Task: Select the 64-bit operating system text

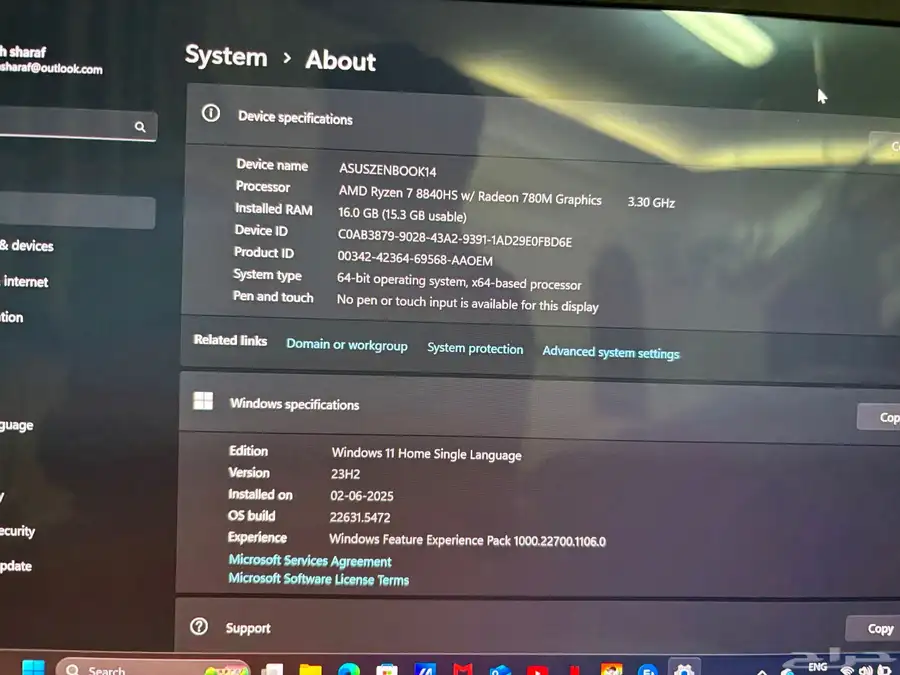Action: coord(459,281)
